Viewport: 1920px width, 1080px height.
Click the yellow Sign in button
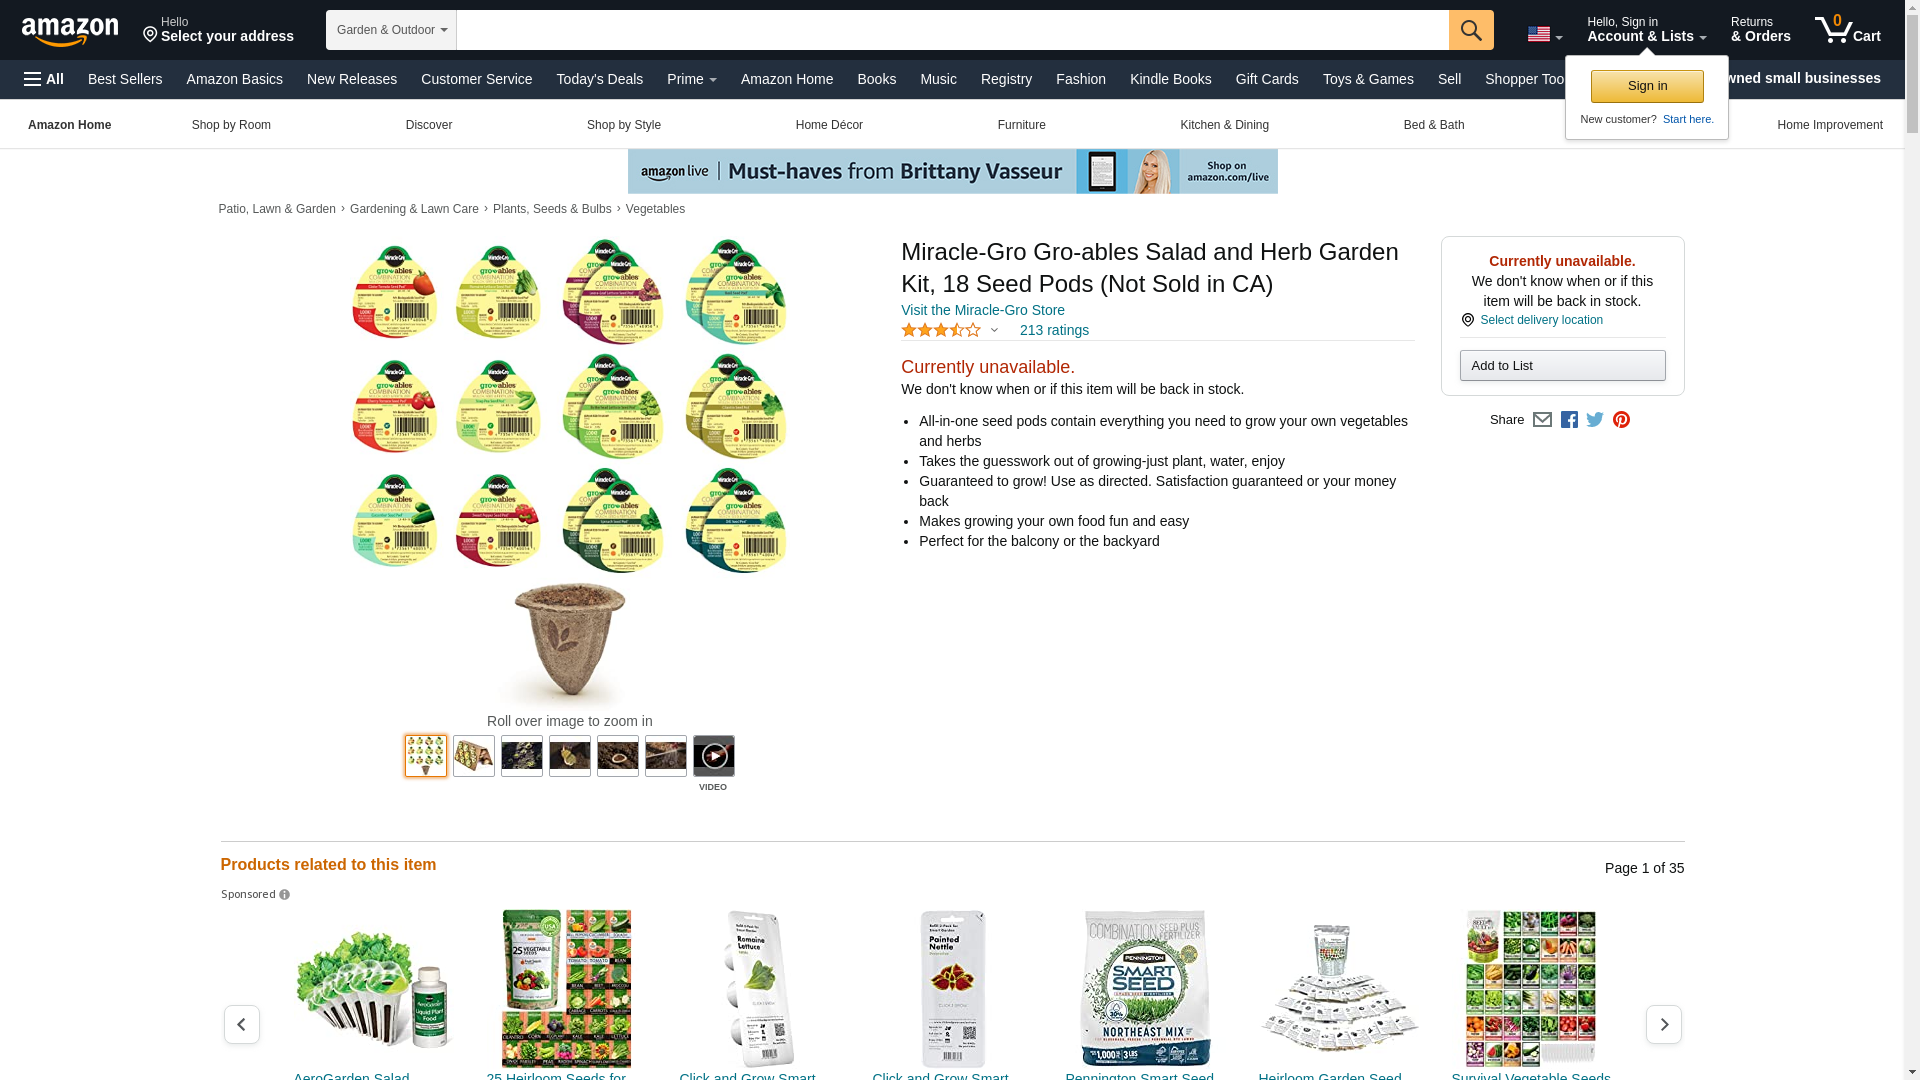coord(1647,86)
